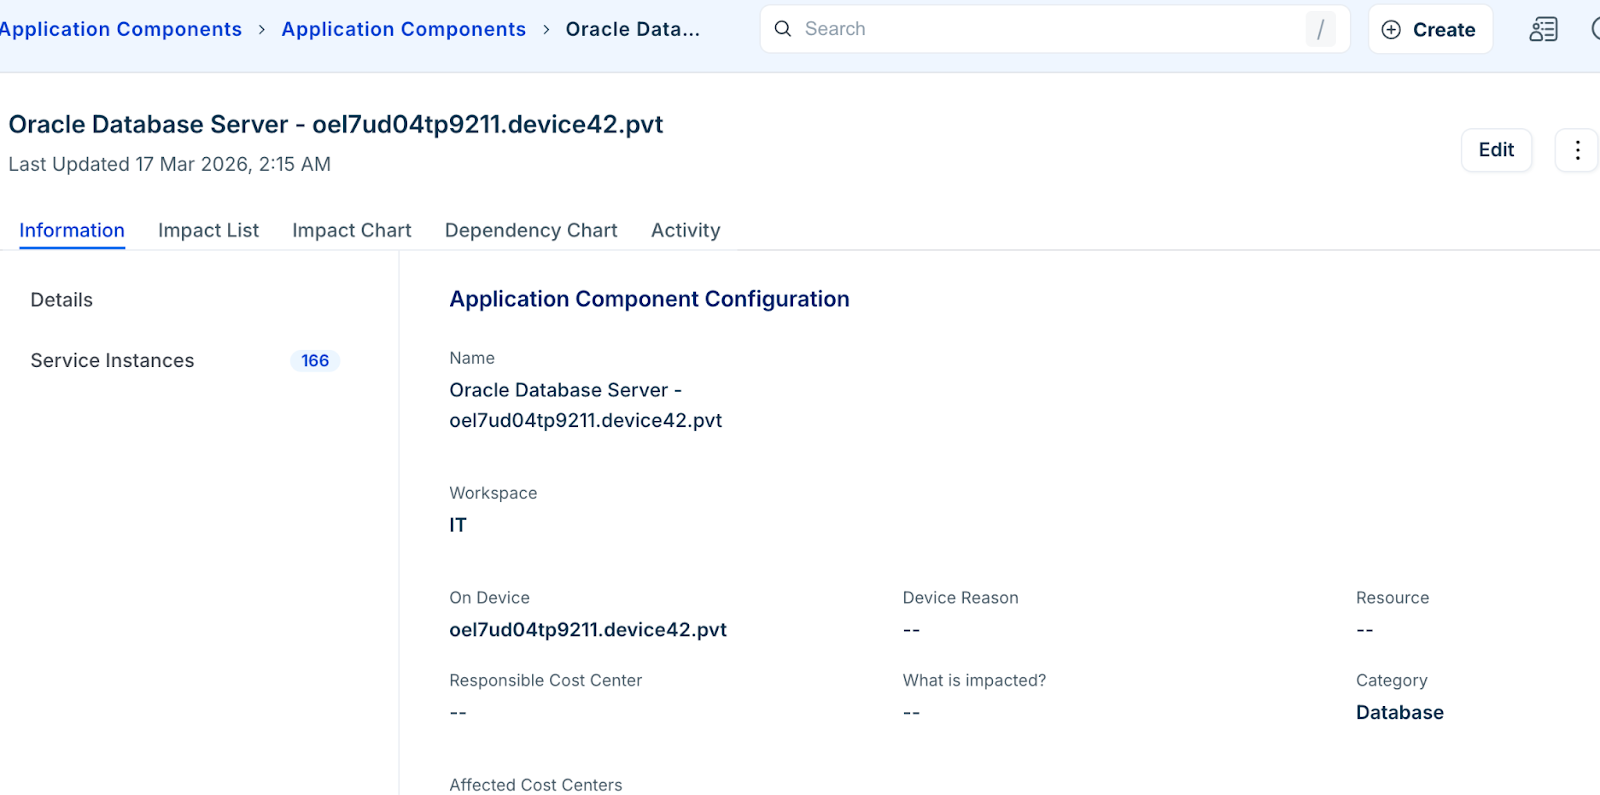Click the slash shortcut key hint
The height and width of the screenshot is (795, 1600).
1320,29
